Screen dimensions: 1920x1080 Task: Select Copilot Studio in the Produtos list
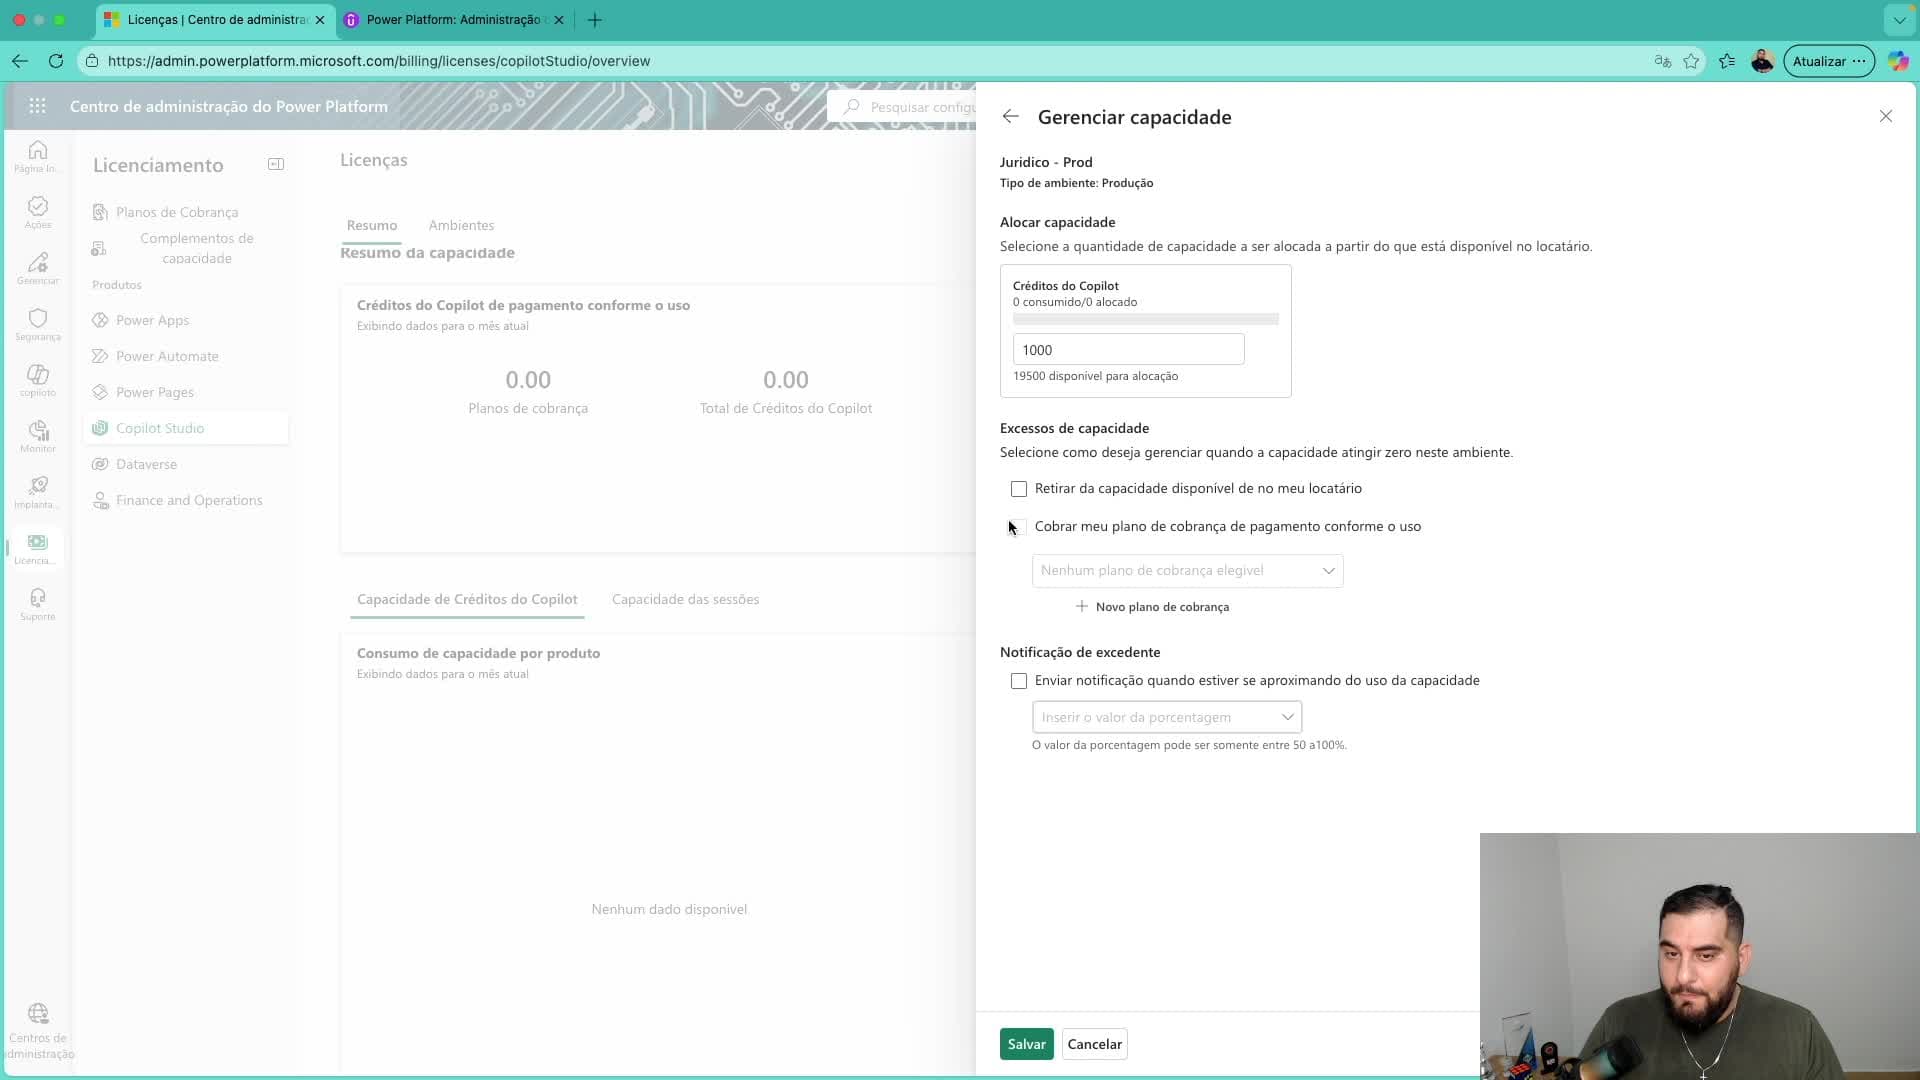click(x=160, y=428)
